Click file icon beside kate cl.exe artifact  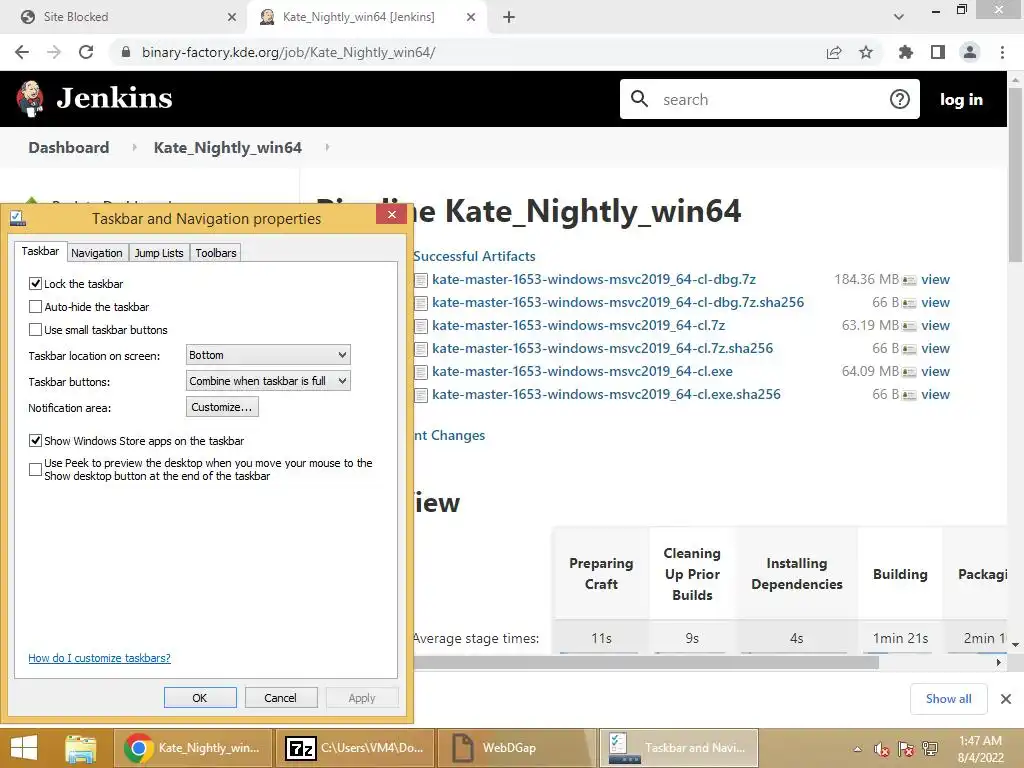click(421, 372)
